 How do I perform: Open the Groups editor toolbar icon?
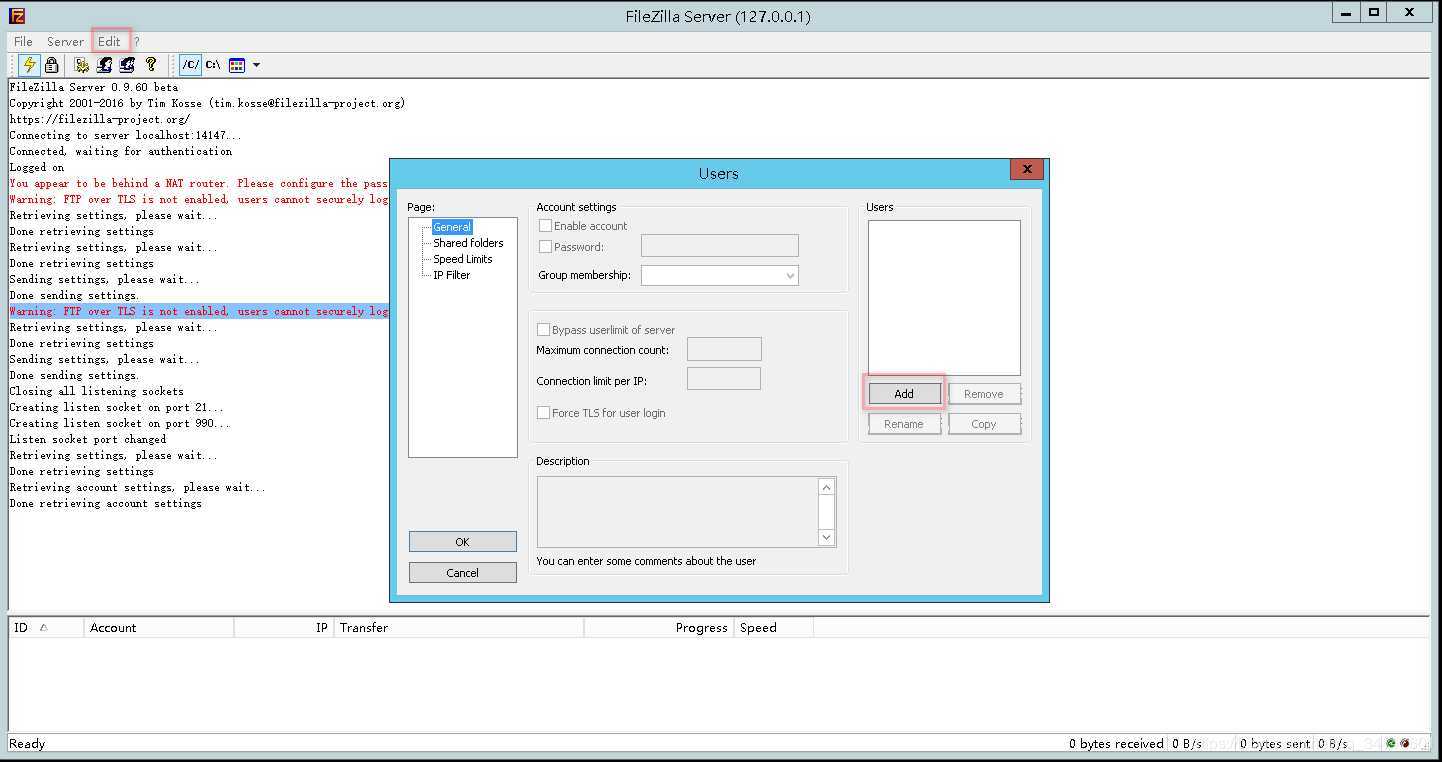point(127,65)
